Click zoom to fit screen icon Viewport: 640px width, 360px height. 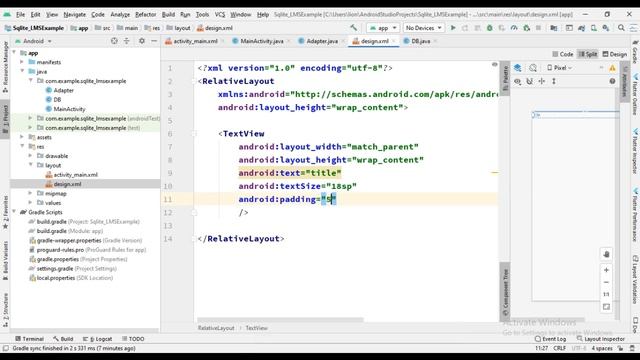606,307
